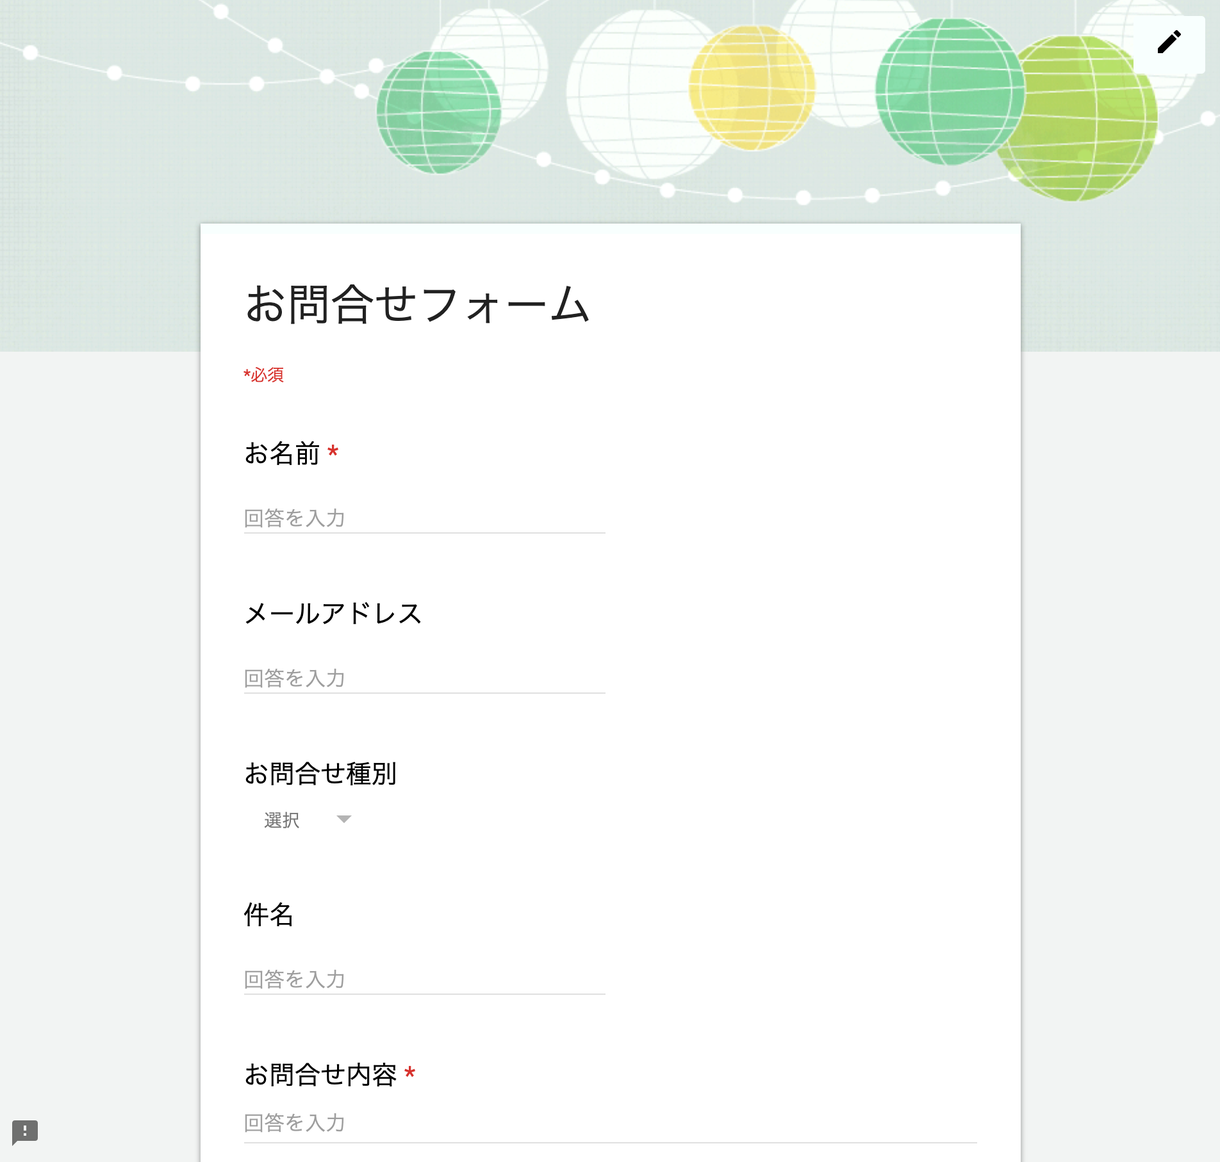1220x1162 pixels.
Task: Click the メールアドレス question label
Action: point(333,613)
